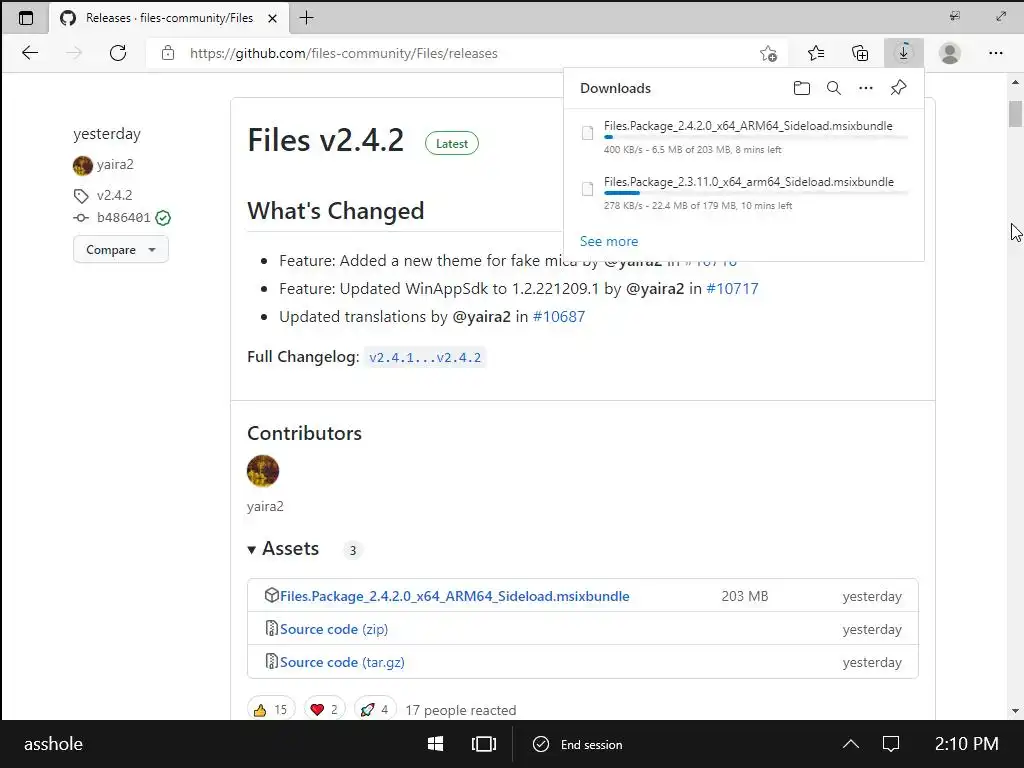The image size is (1024, 768).
Task: Open the Files v2.4.2 release title
Action: pyautogui.click(x=325, y=140)
